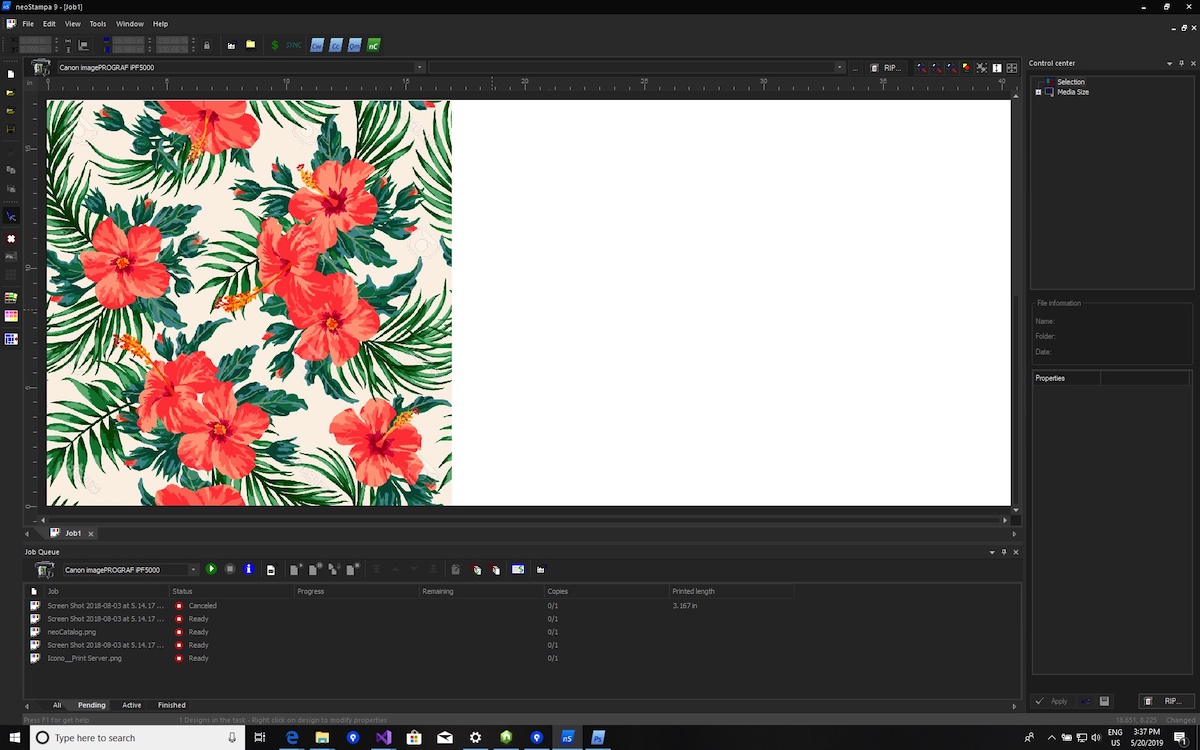
Task: Select the neoCatalog.png job row
Action: (72, 632)
